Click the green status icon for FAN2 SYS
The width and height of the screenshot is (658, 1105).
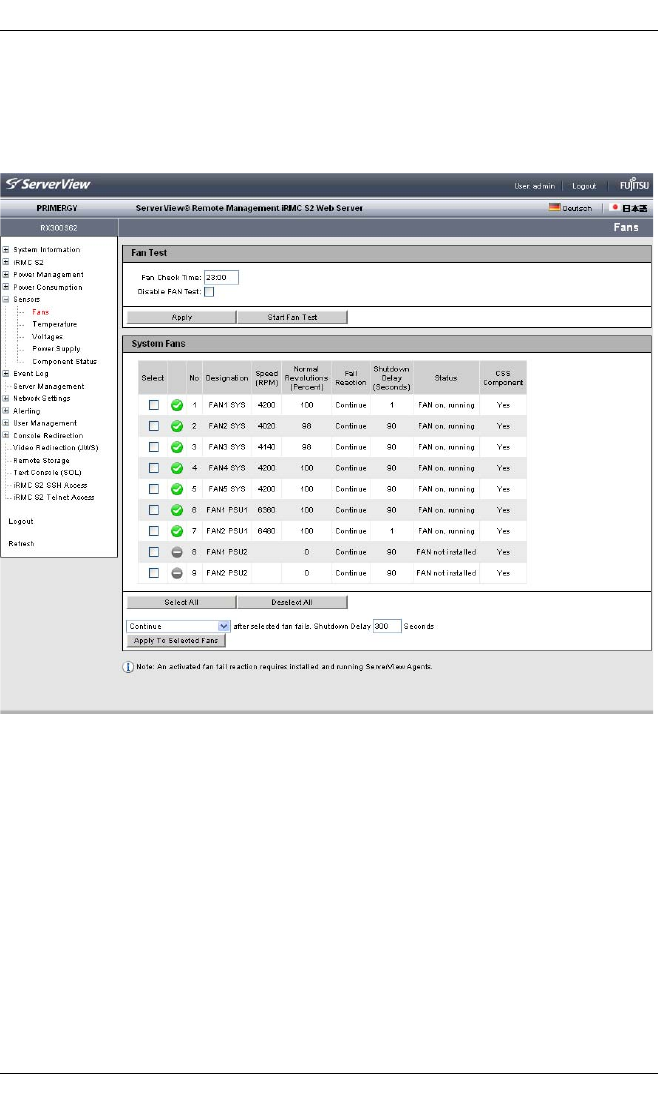(x=177, y=426)
